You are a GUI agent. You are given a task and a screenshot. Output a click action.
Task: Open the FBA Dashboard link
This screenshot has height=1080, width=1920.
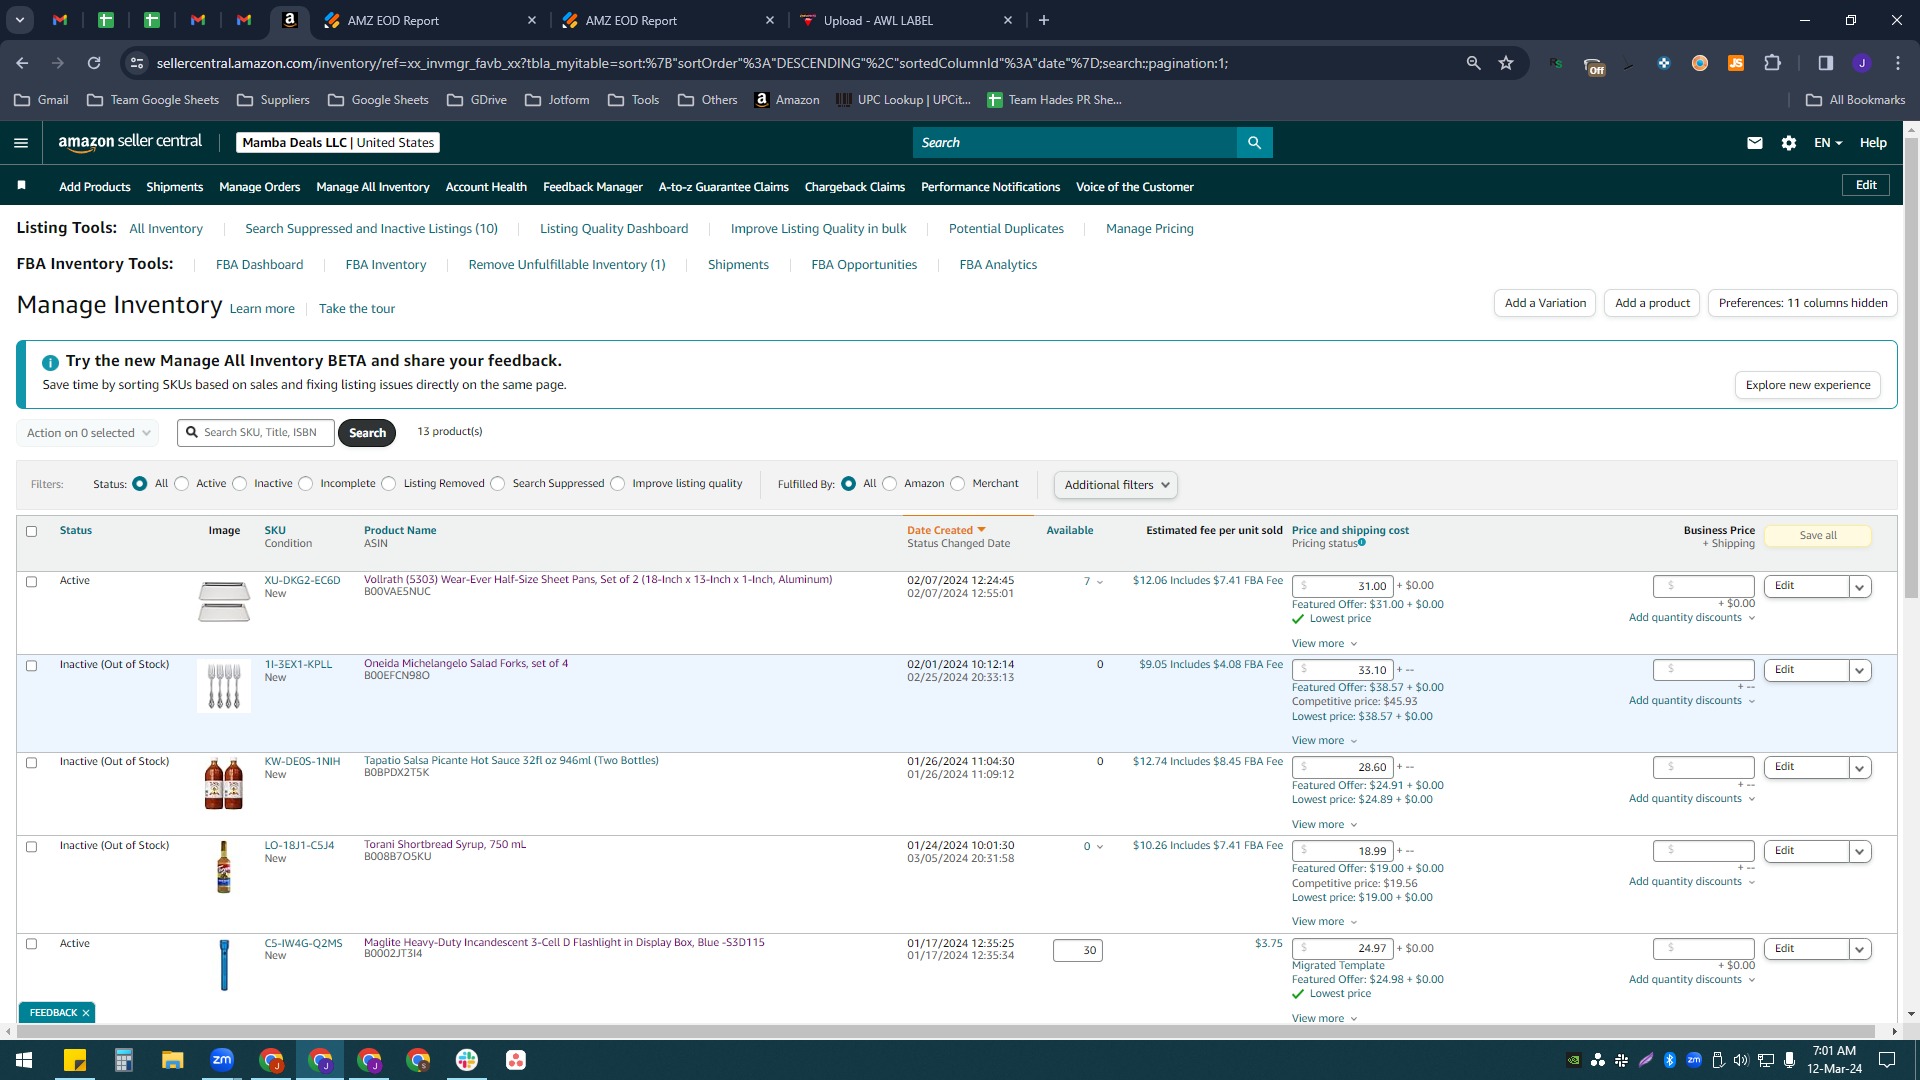(x=259, y=265)
